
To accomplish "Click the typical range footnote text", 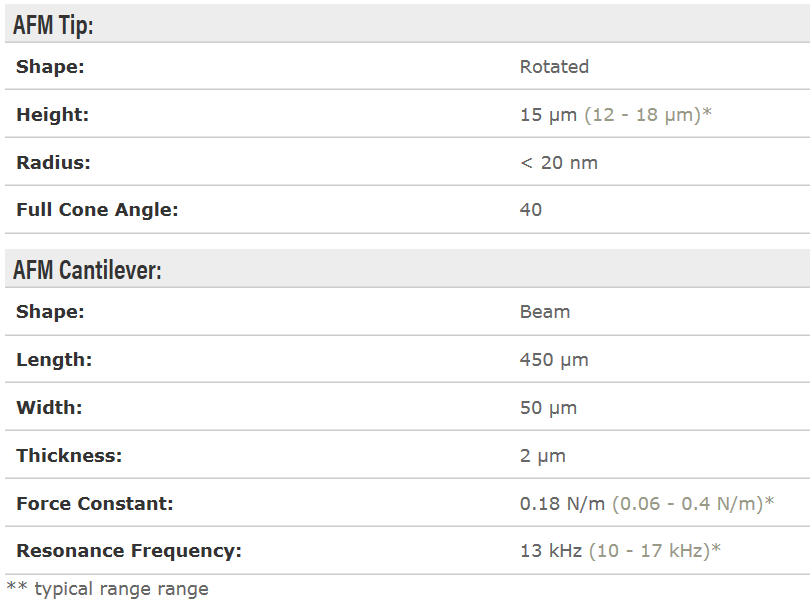I will pos(108,589).
